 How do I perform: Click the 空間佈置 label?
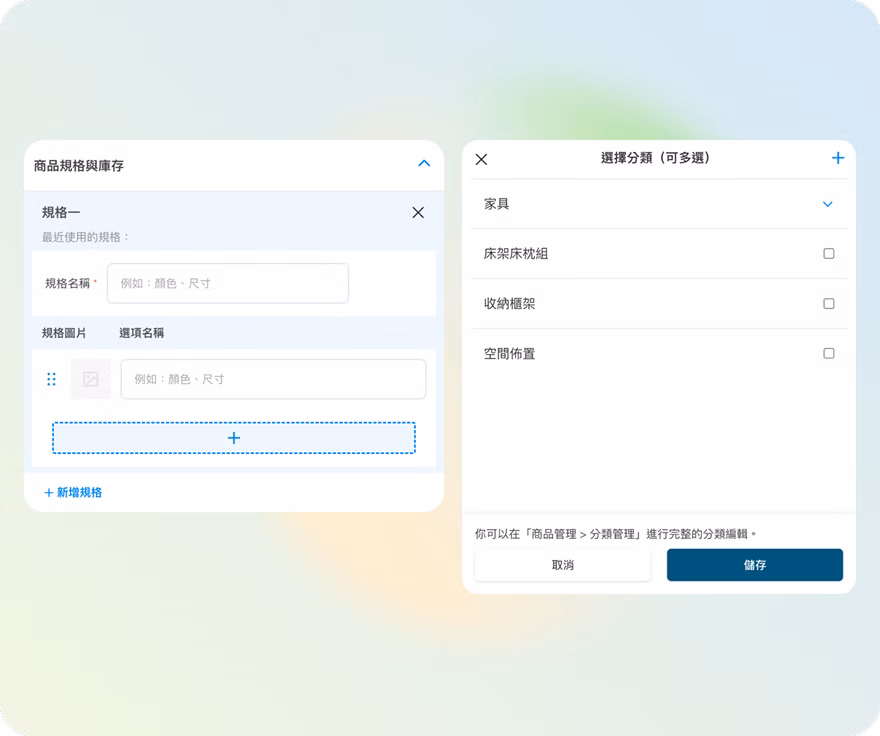pyautogui.click(x=510, y=354)
